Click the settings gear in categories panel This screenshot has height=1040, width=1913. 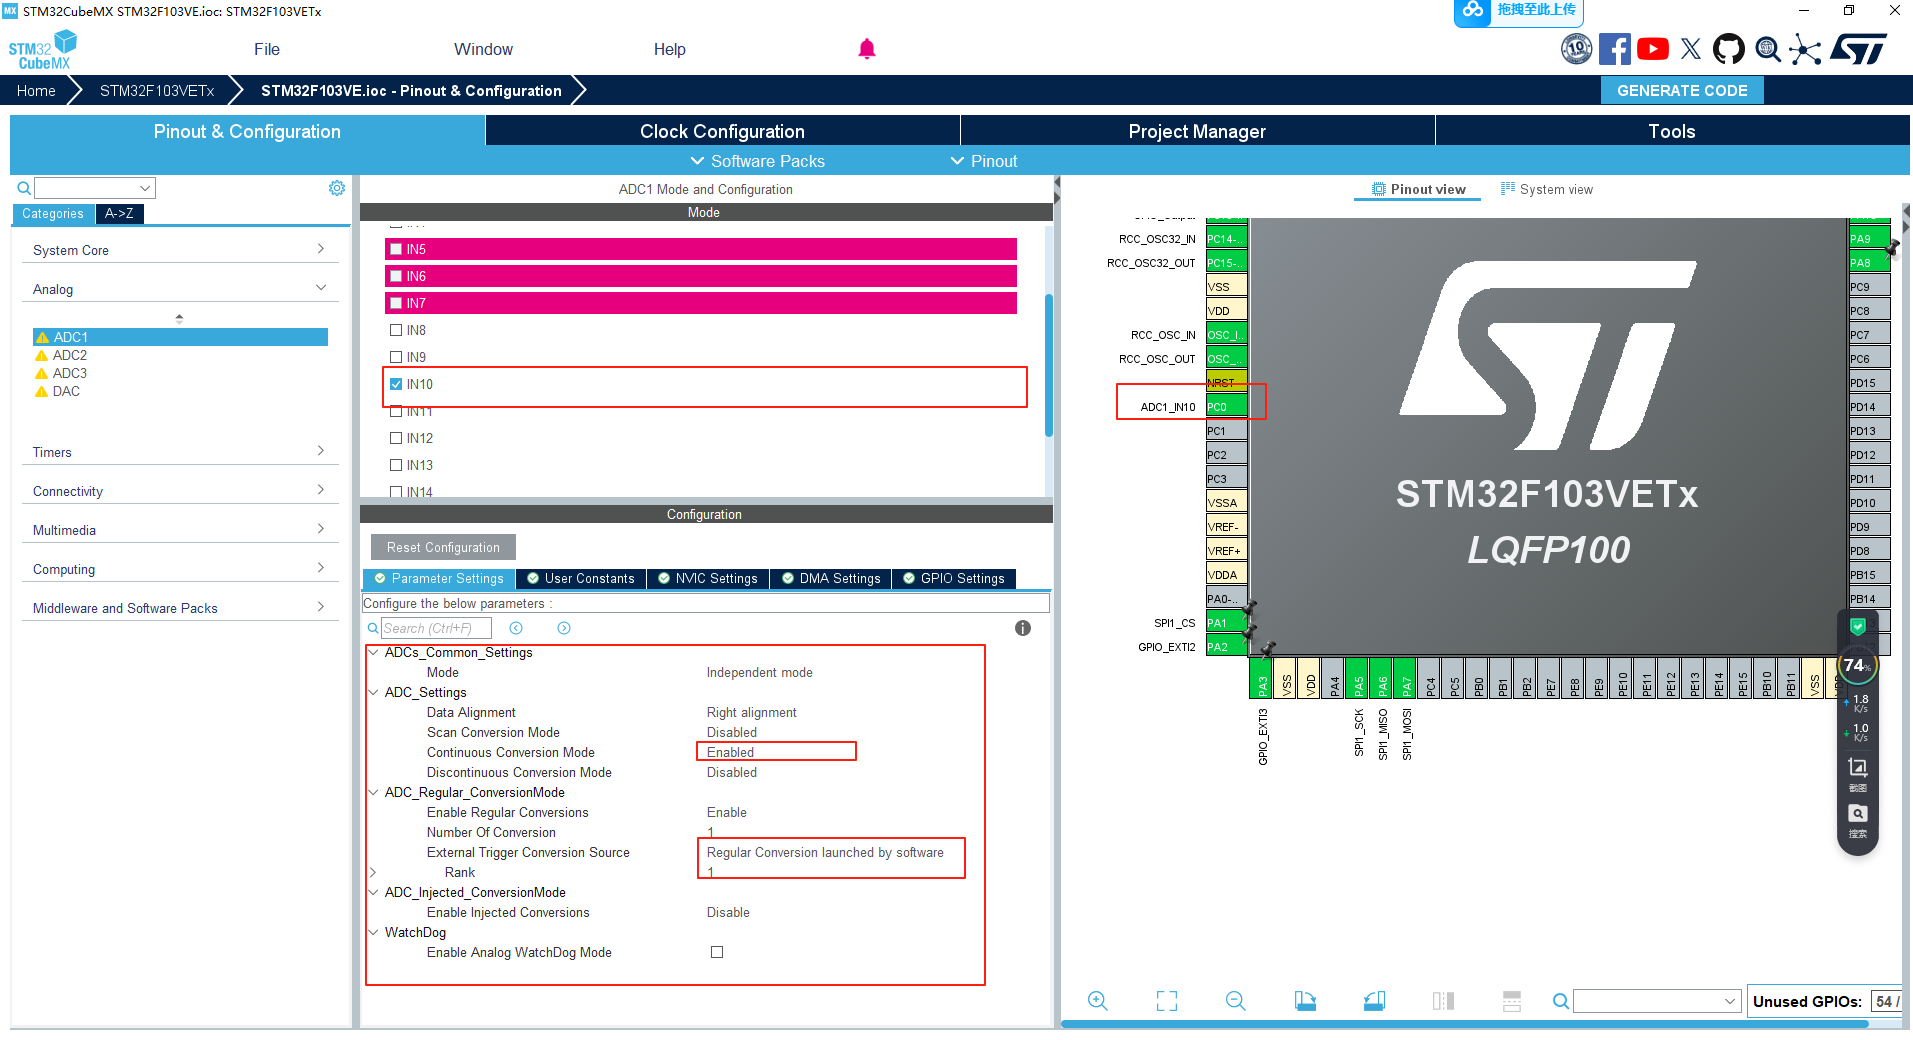[337, 188]
